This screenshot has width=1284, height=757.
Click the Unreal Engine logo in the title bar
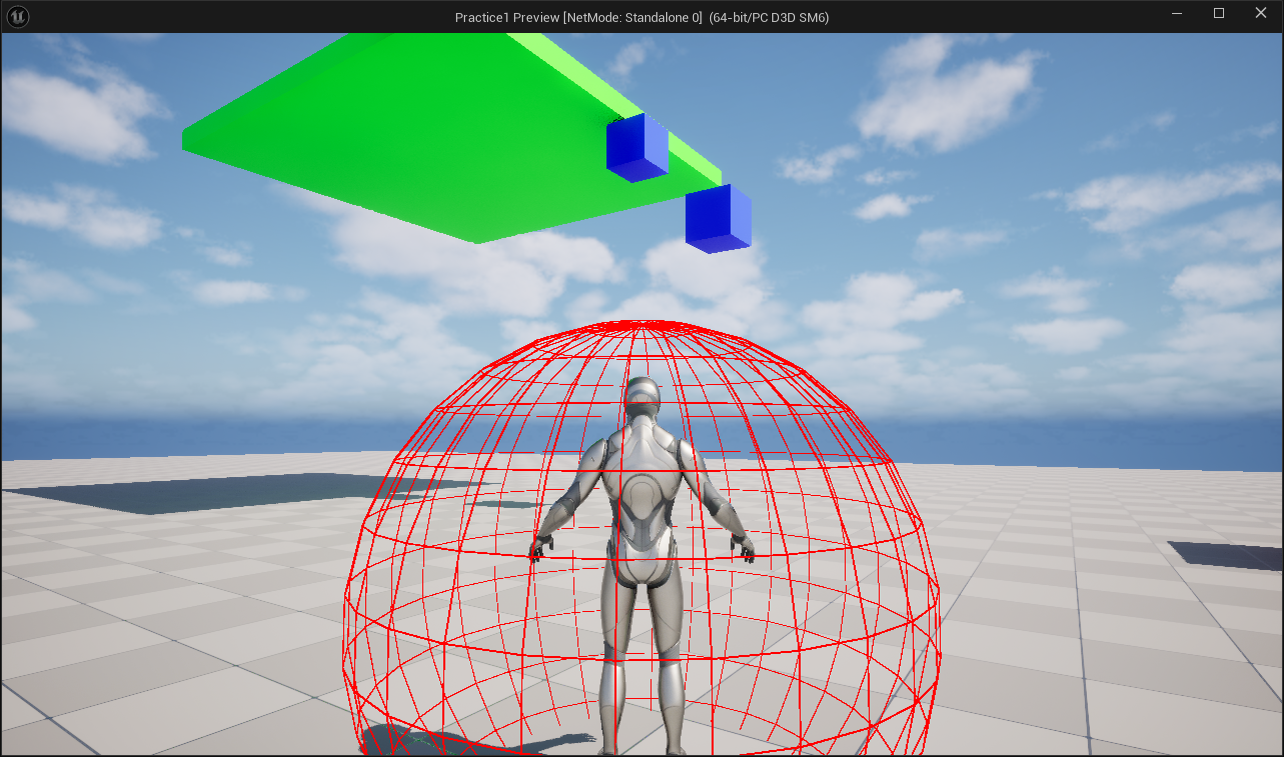point(18,17)
